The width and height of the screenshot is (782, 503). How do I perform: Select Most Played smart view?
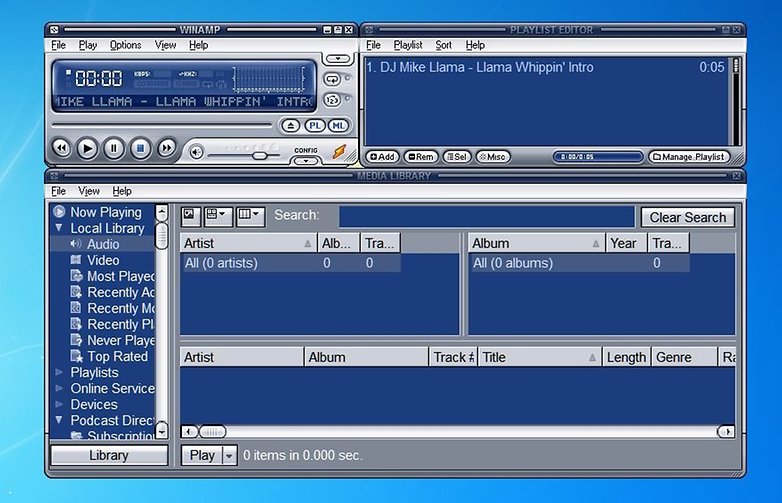(121, 276)
